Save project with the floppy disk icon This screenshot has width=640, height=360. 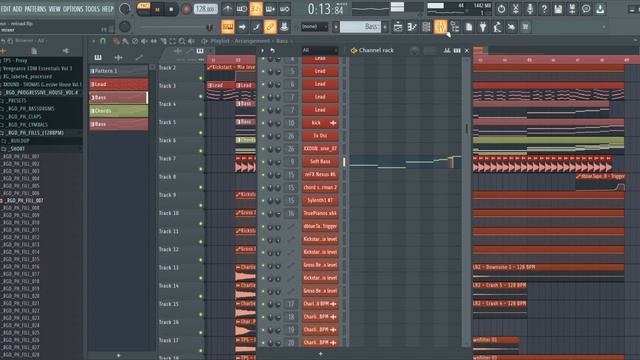coord(558,9)
